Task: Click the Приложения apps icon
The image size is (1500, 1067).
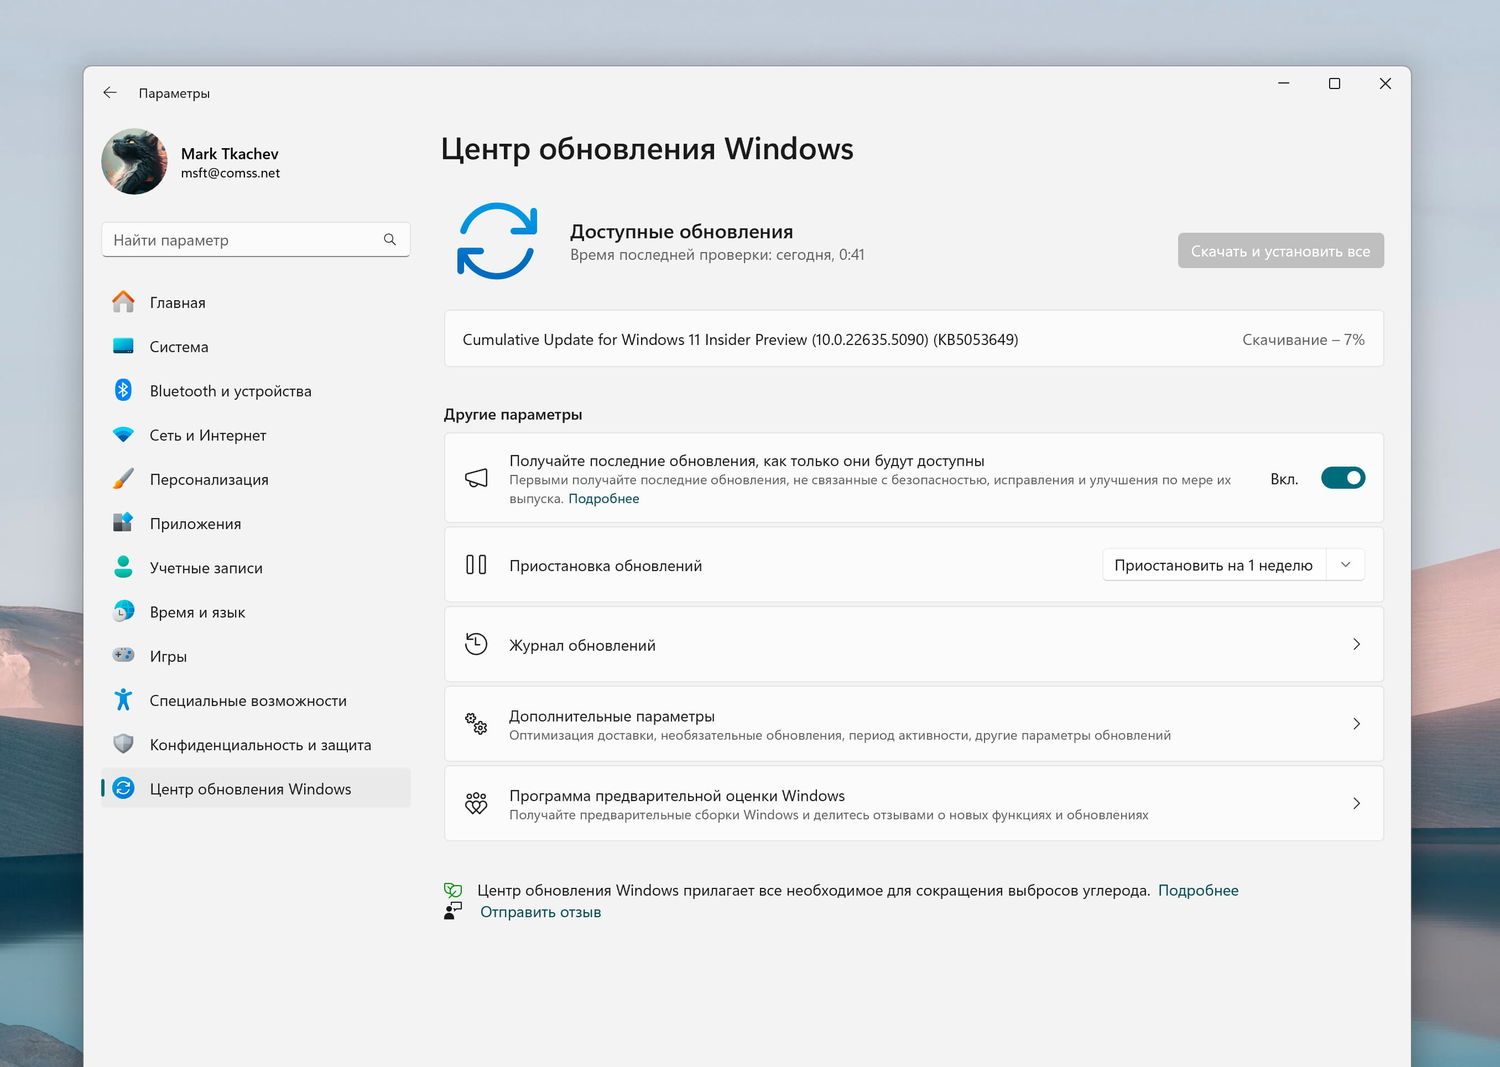Action: [123, 523]
